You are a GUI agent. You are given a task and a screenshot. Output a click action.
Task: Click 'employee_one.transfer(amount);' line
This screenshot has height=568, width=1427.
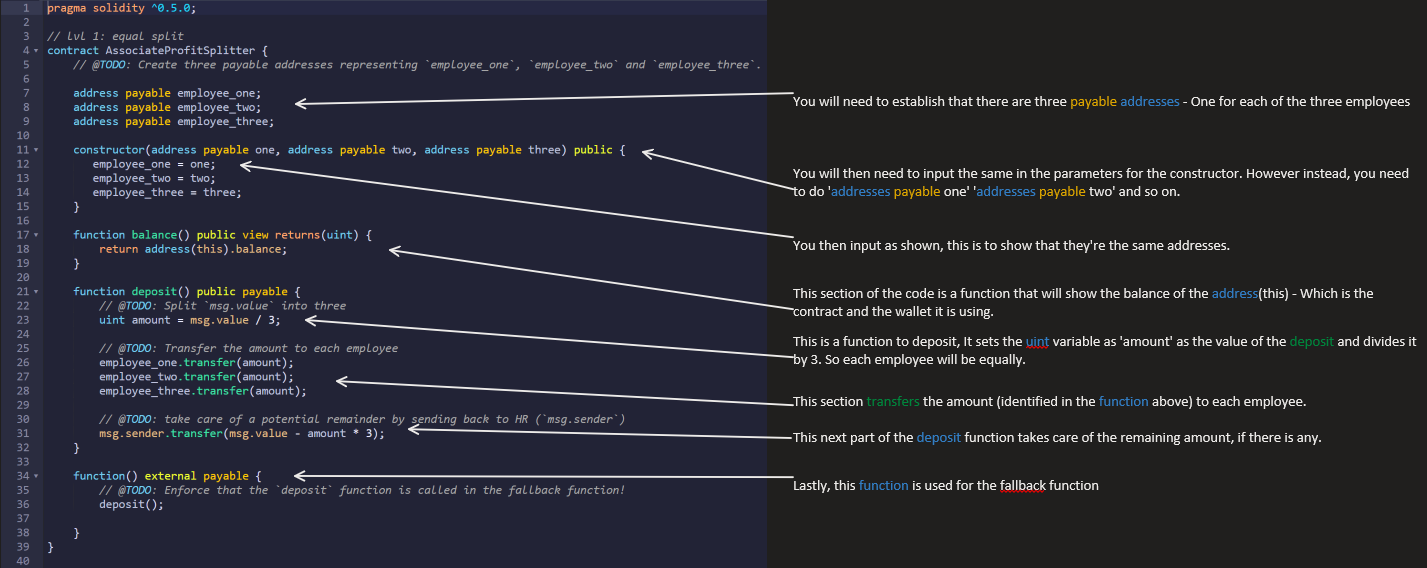point(196,363)
